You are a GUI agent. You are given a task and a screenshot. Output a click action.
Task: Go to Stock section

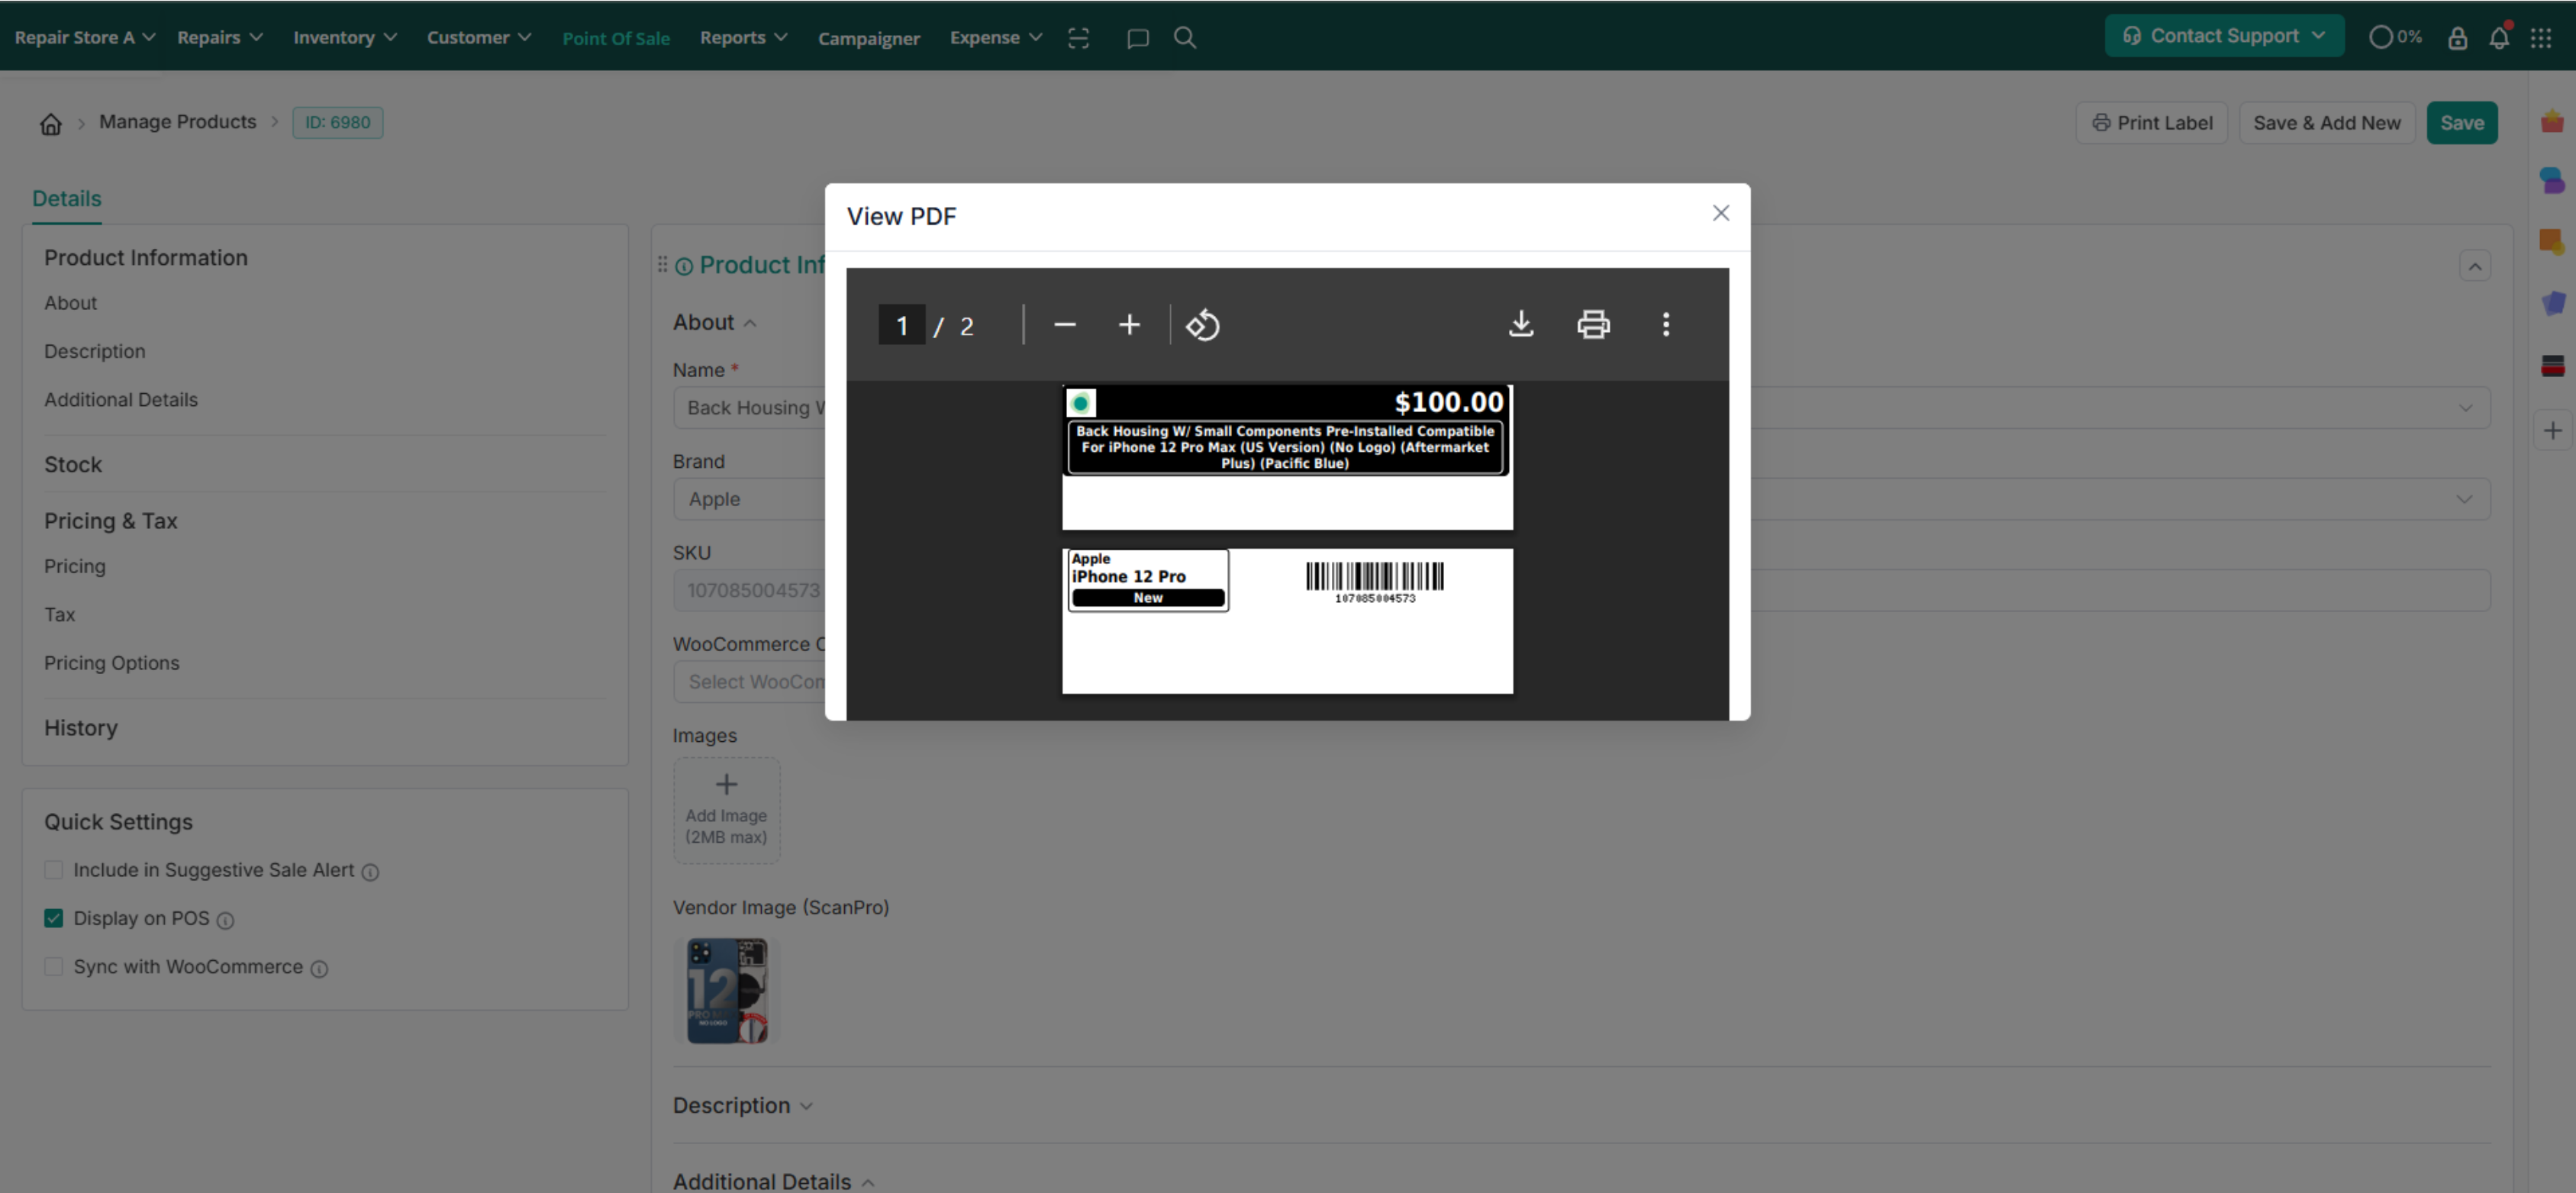tap(72, 464)
